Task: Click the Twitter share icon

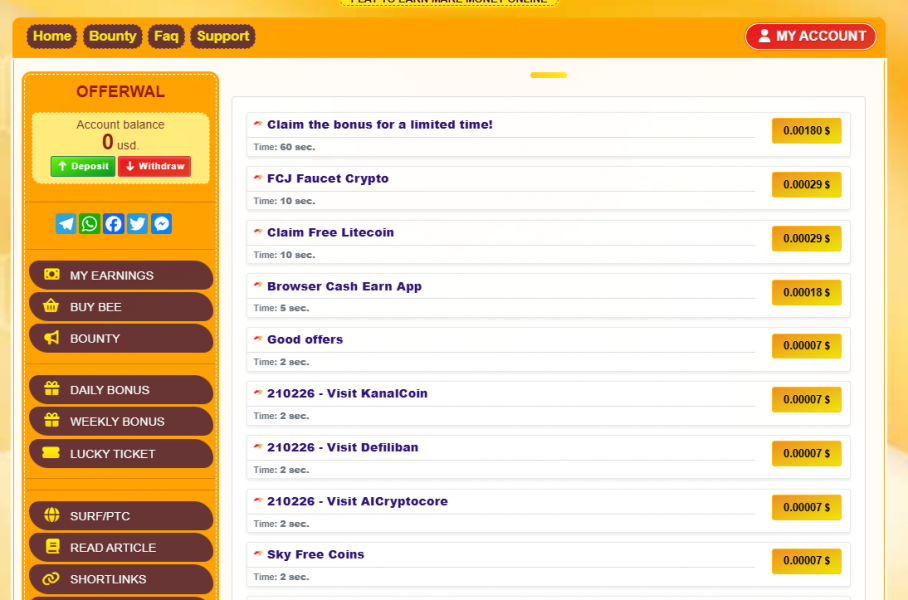Action: [x=138, y=224]
